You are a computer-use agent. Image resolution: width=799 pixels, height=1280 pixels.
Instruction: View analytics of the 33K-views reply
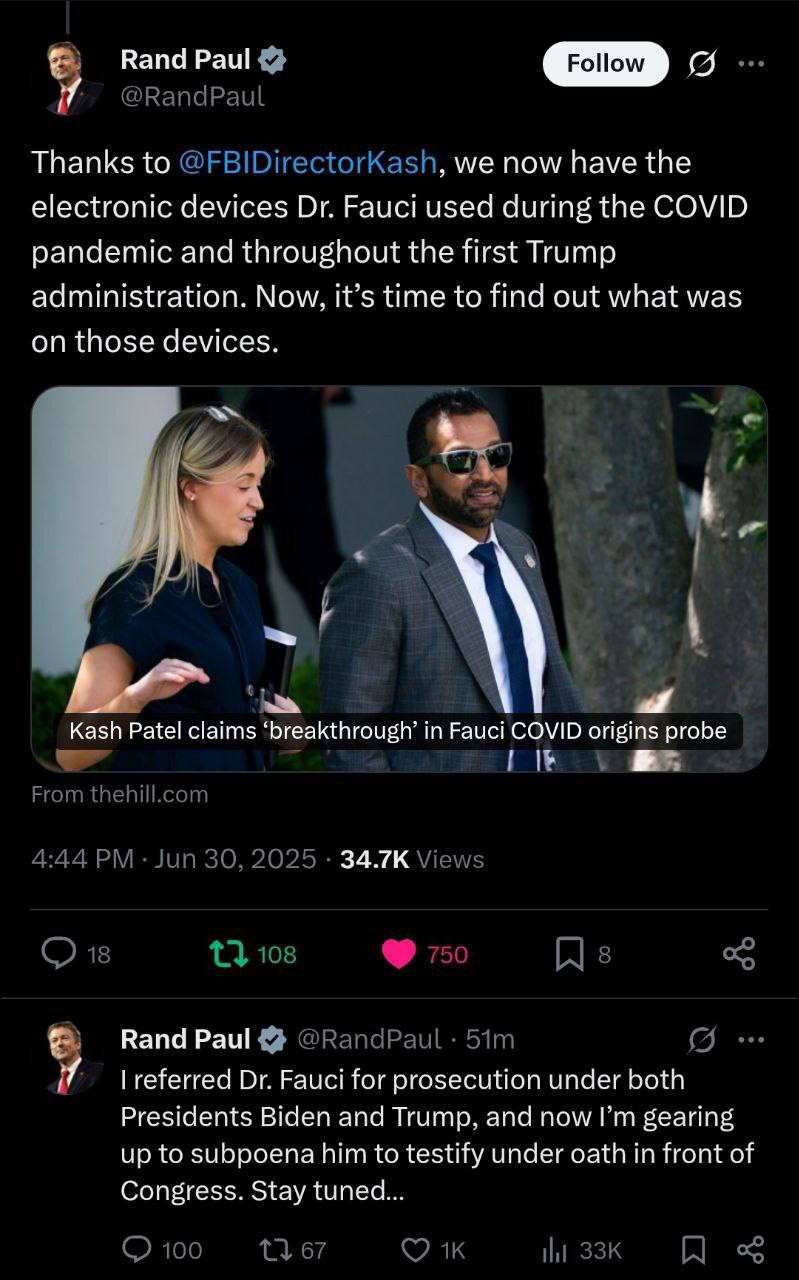tap(554, 1250)
